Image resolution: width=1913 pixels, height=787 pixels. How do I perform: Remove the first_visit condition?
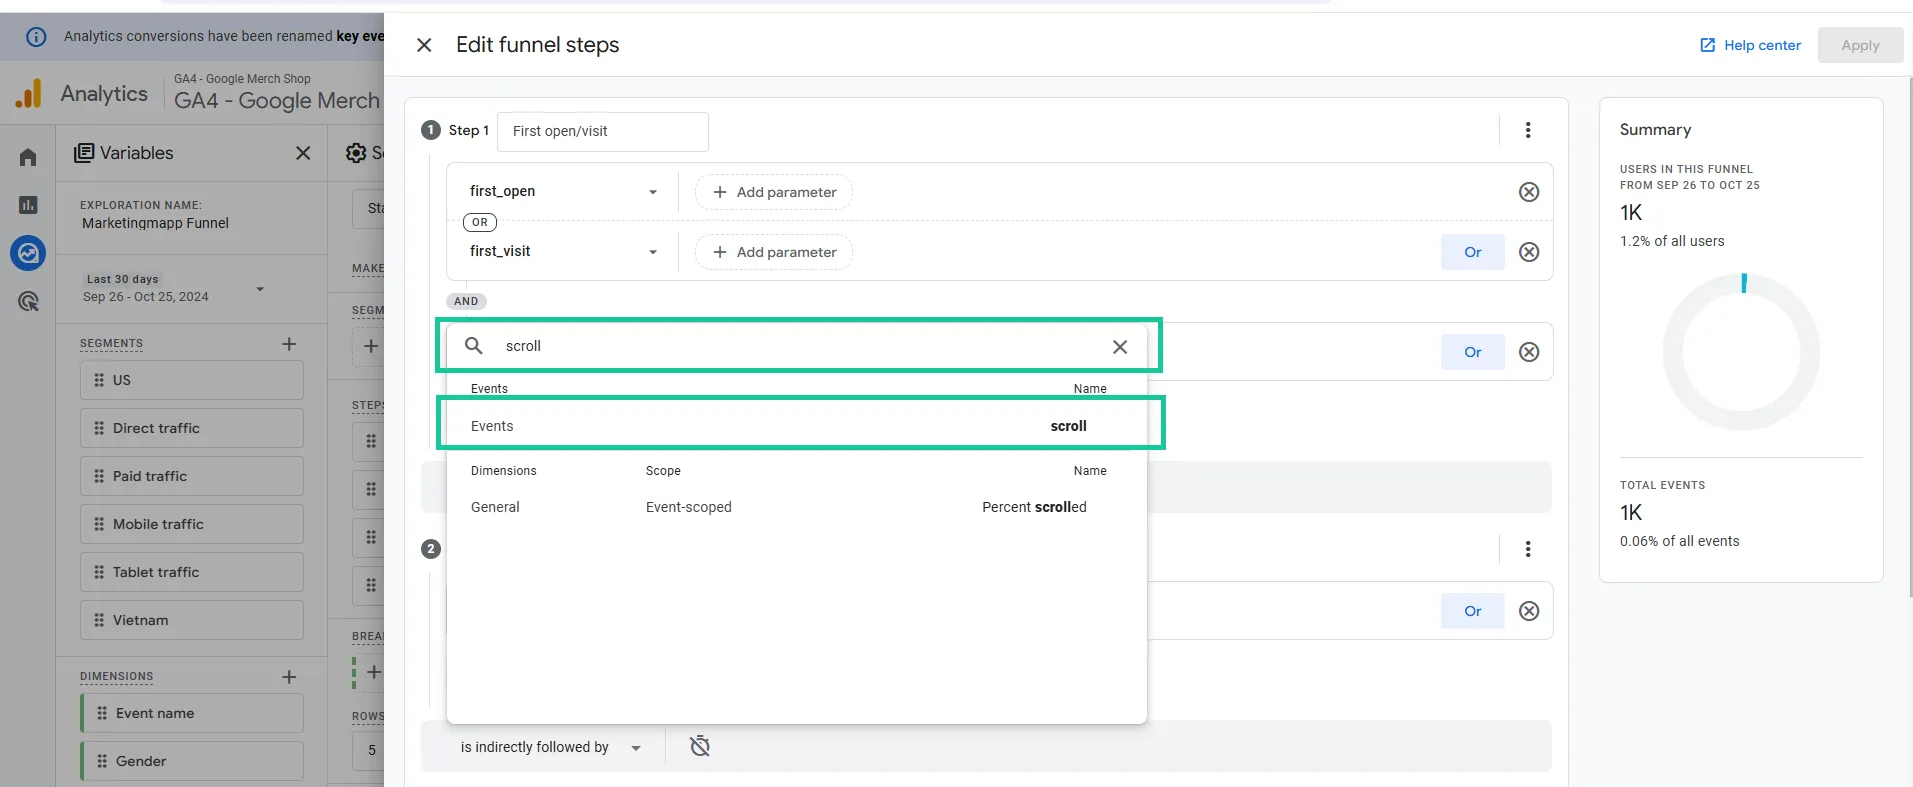[x=1529, y=252]
